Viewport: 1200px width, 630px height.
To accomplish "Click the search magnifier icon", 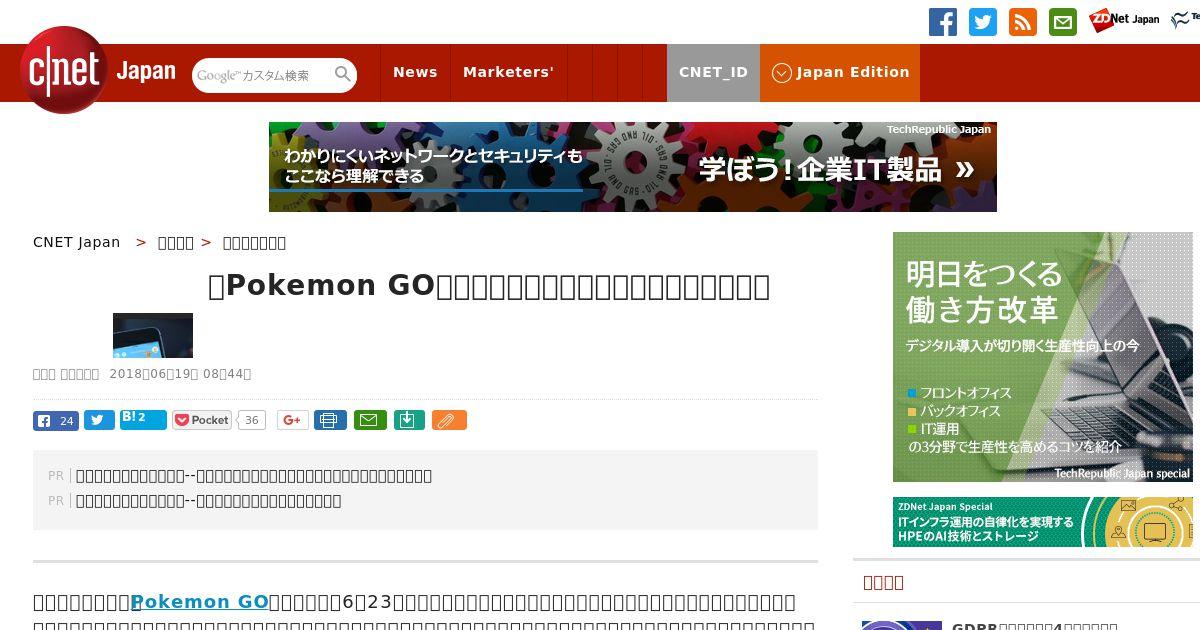I will click(343, 74).
